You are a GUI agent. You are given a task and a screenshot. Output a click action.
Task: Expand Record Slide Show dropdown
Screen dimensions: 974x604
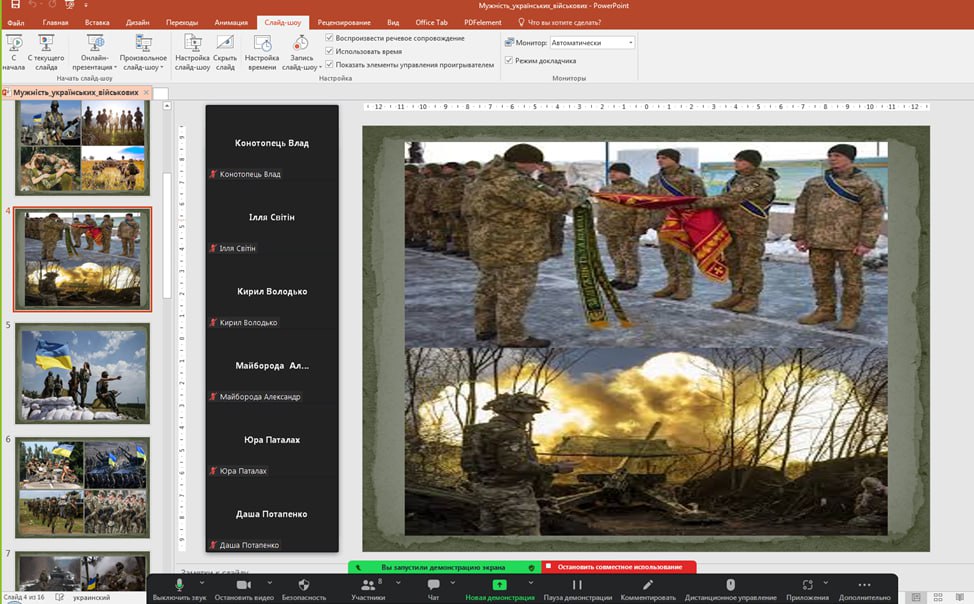(x=320, y=68)
